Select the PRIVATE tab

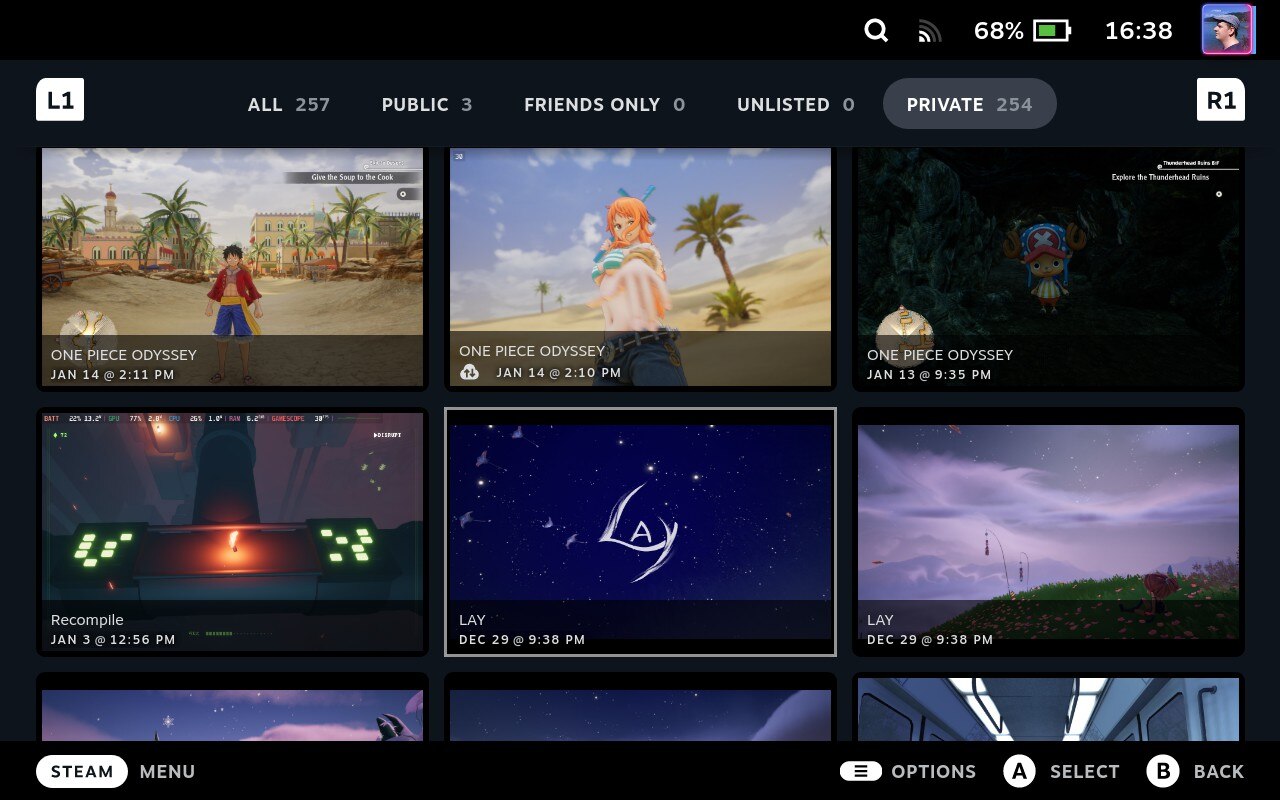click(x=969, y=104)
